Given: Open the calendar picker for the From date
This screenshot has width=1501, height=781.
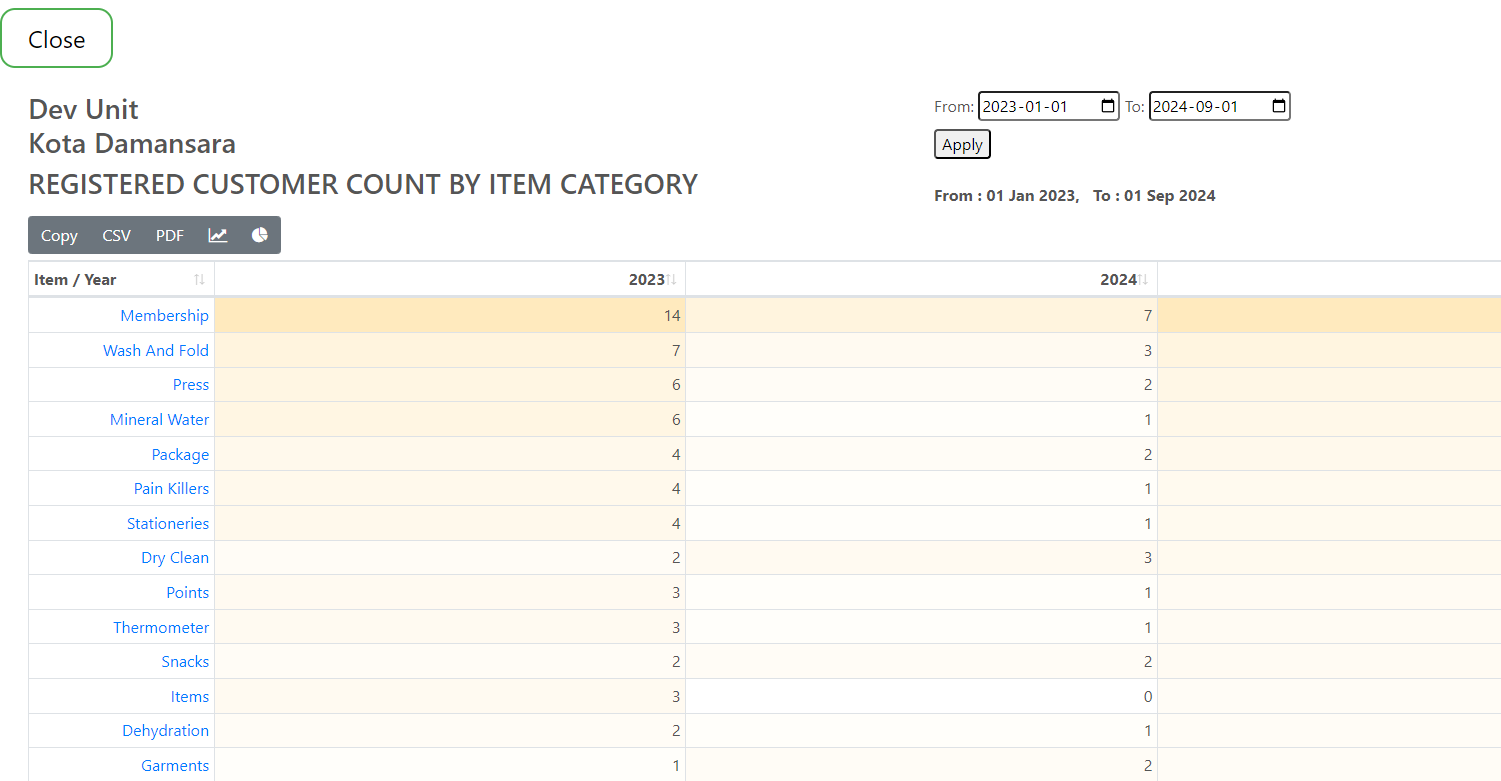Looking at the screenshot, I should [1106, 106].
